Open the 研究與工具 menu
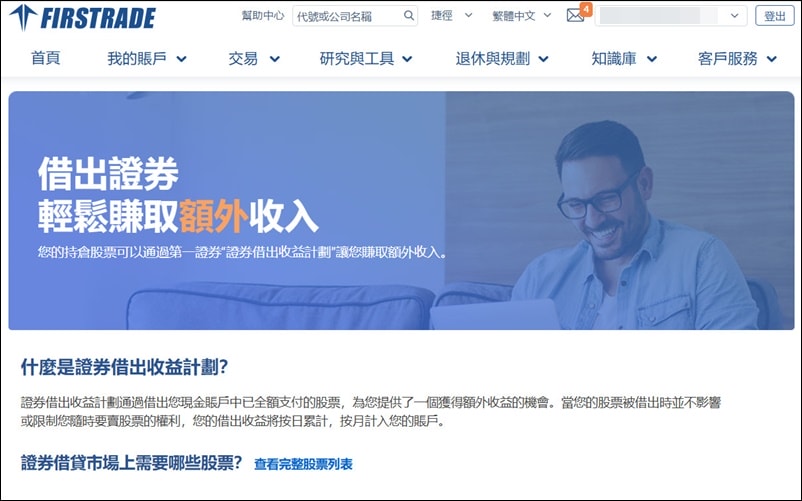 point(366,58)
